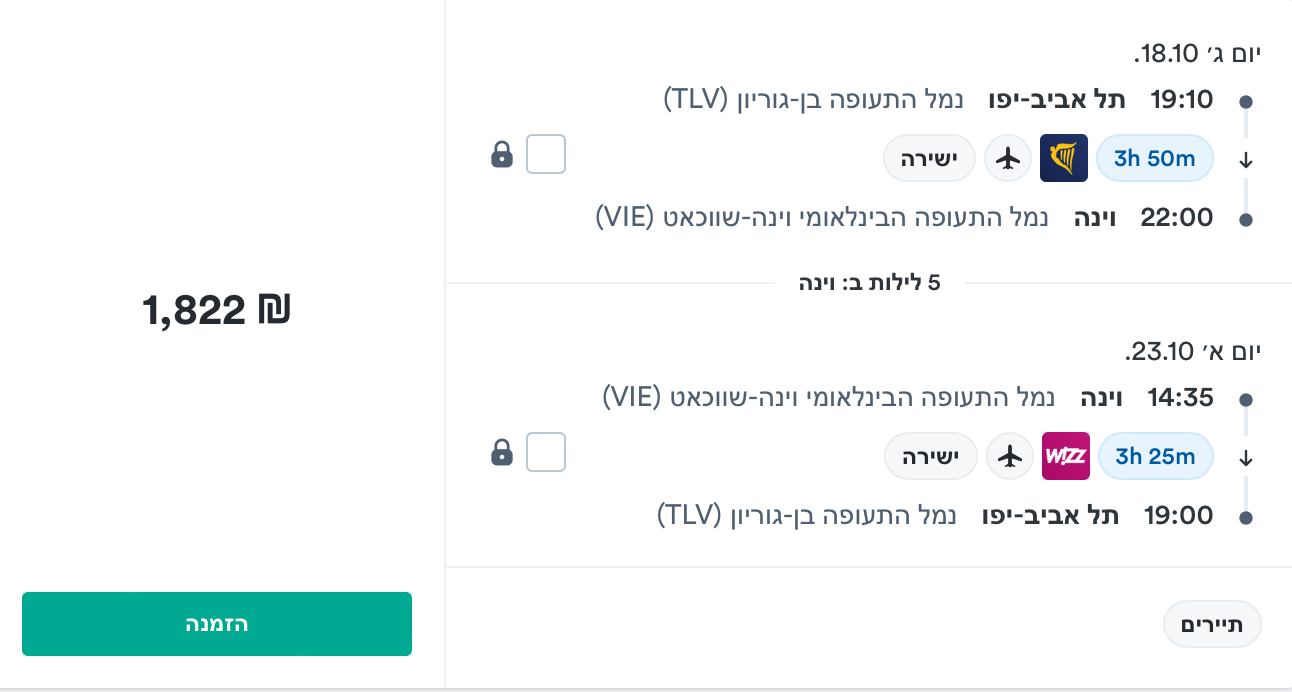Select the Ryanair airline logo
Screen dimensions: 1292x692
pyautogui.click(x=1063, y=157)
